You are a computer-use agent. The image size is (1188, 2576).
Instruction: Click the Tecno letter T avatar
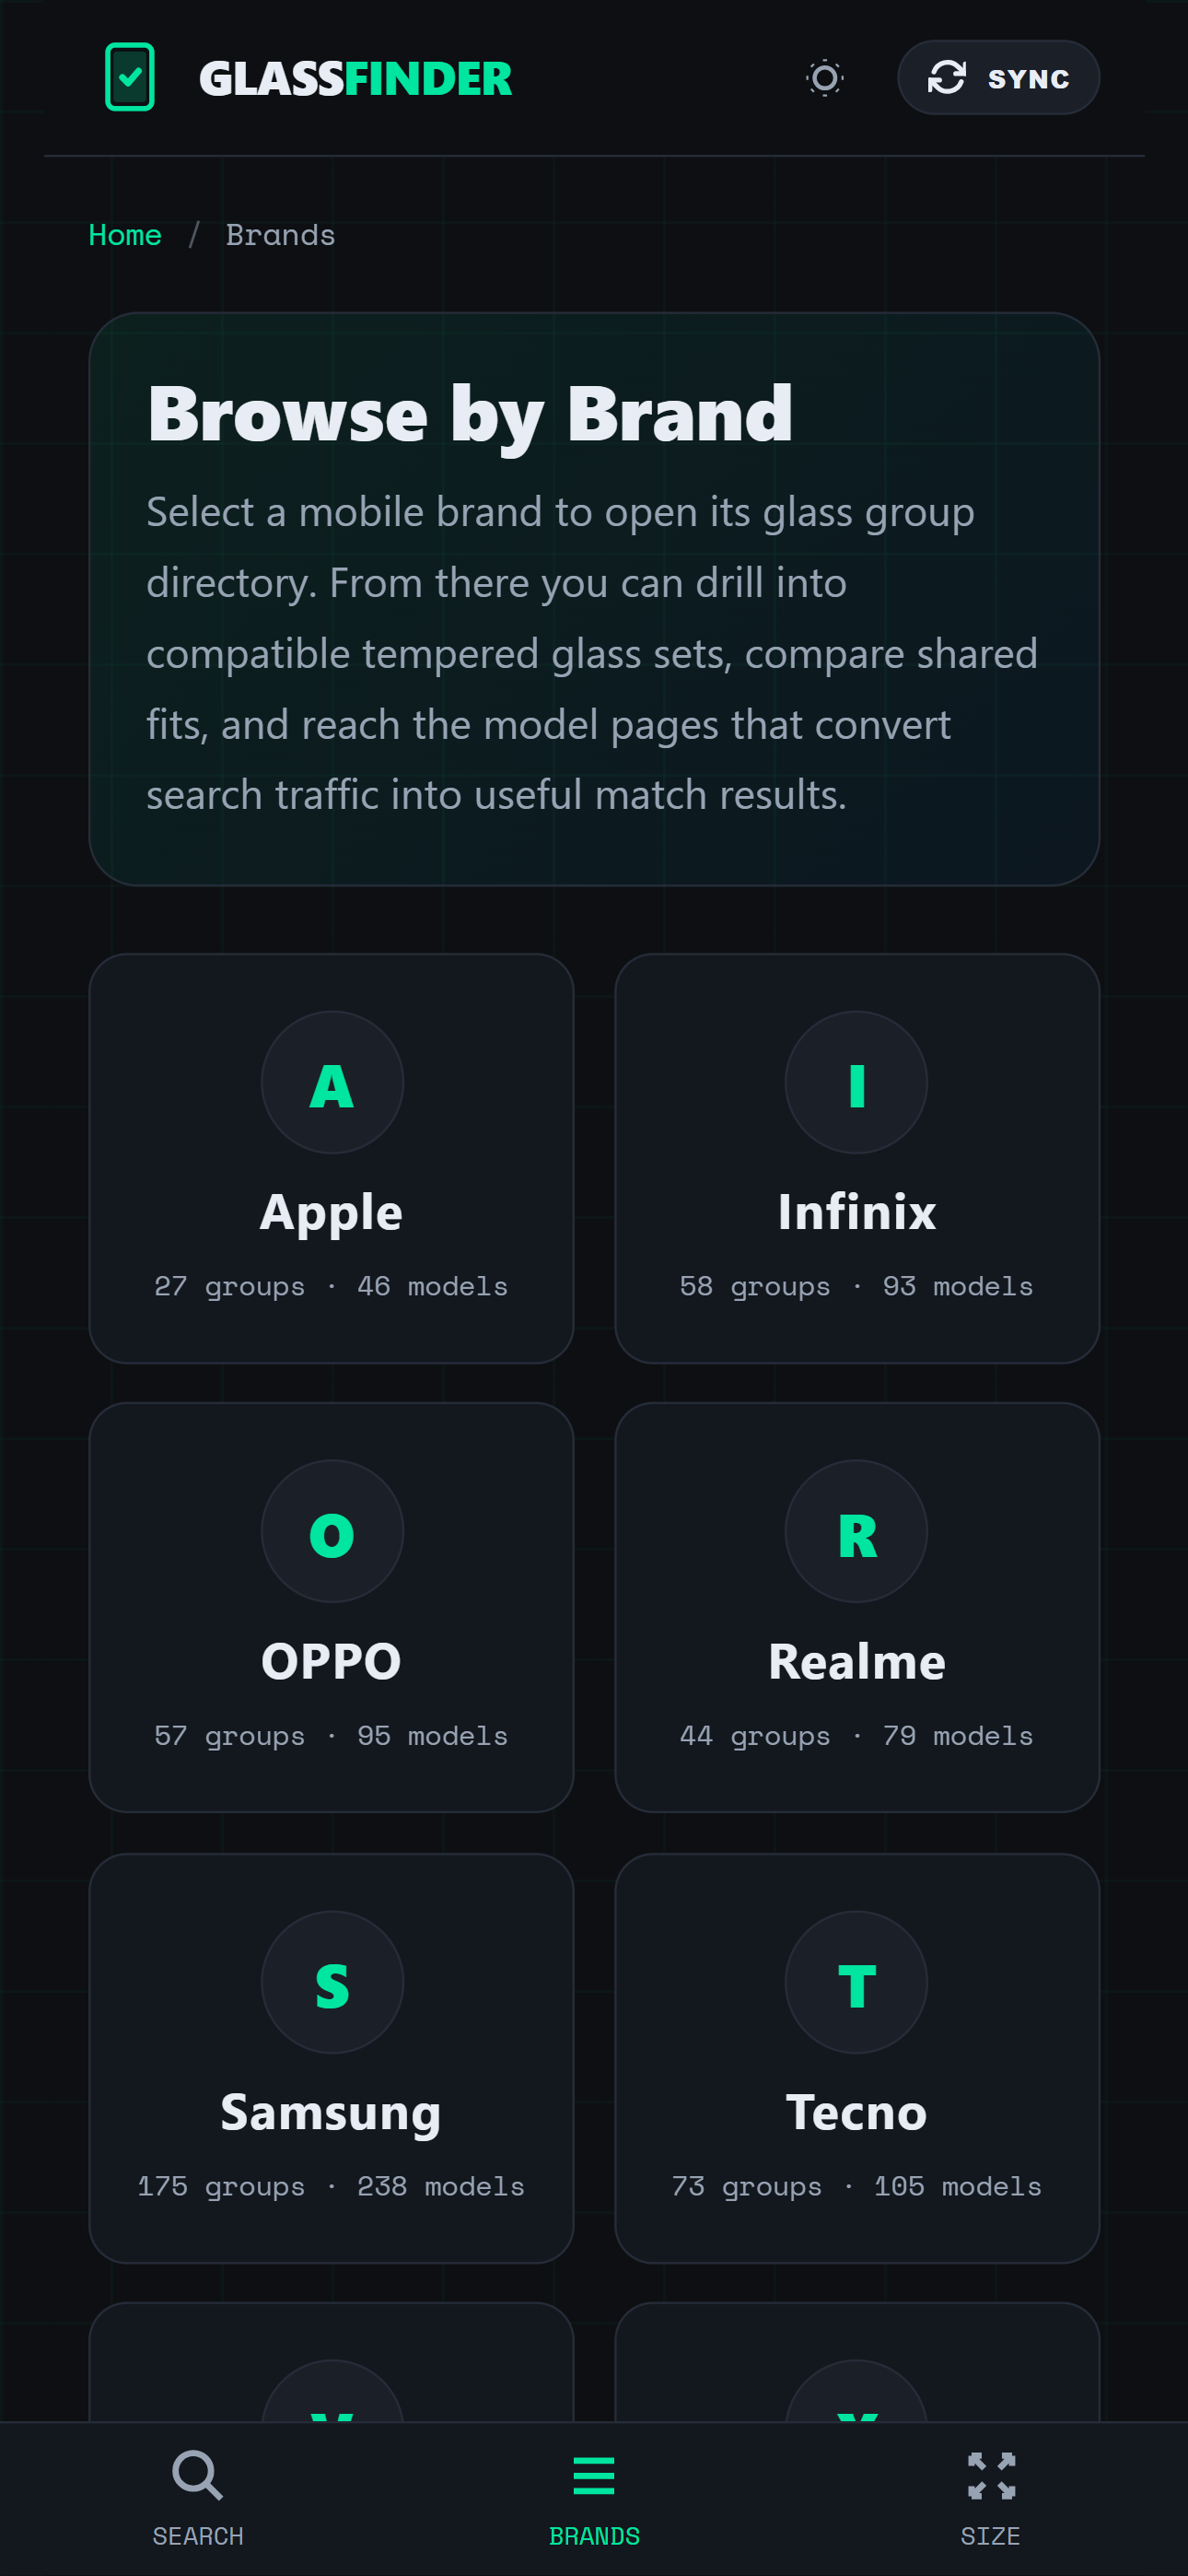coord(856,1983)
